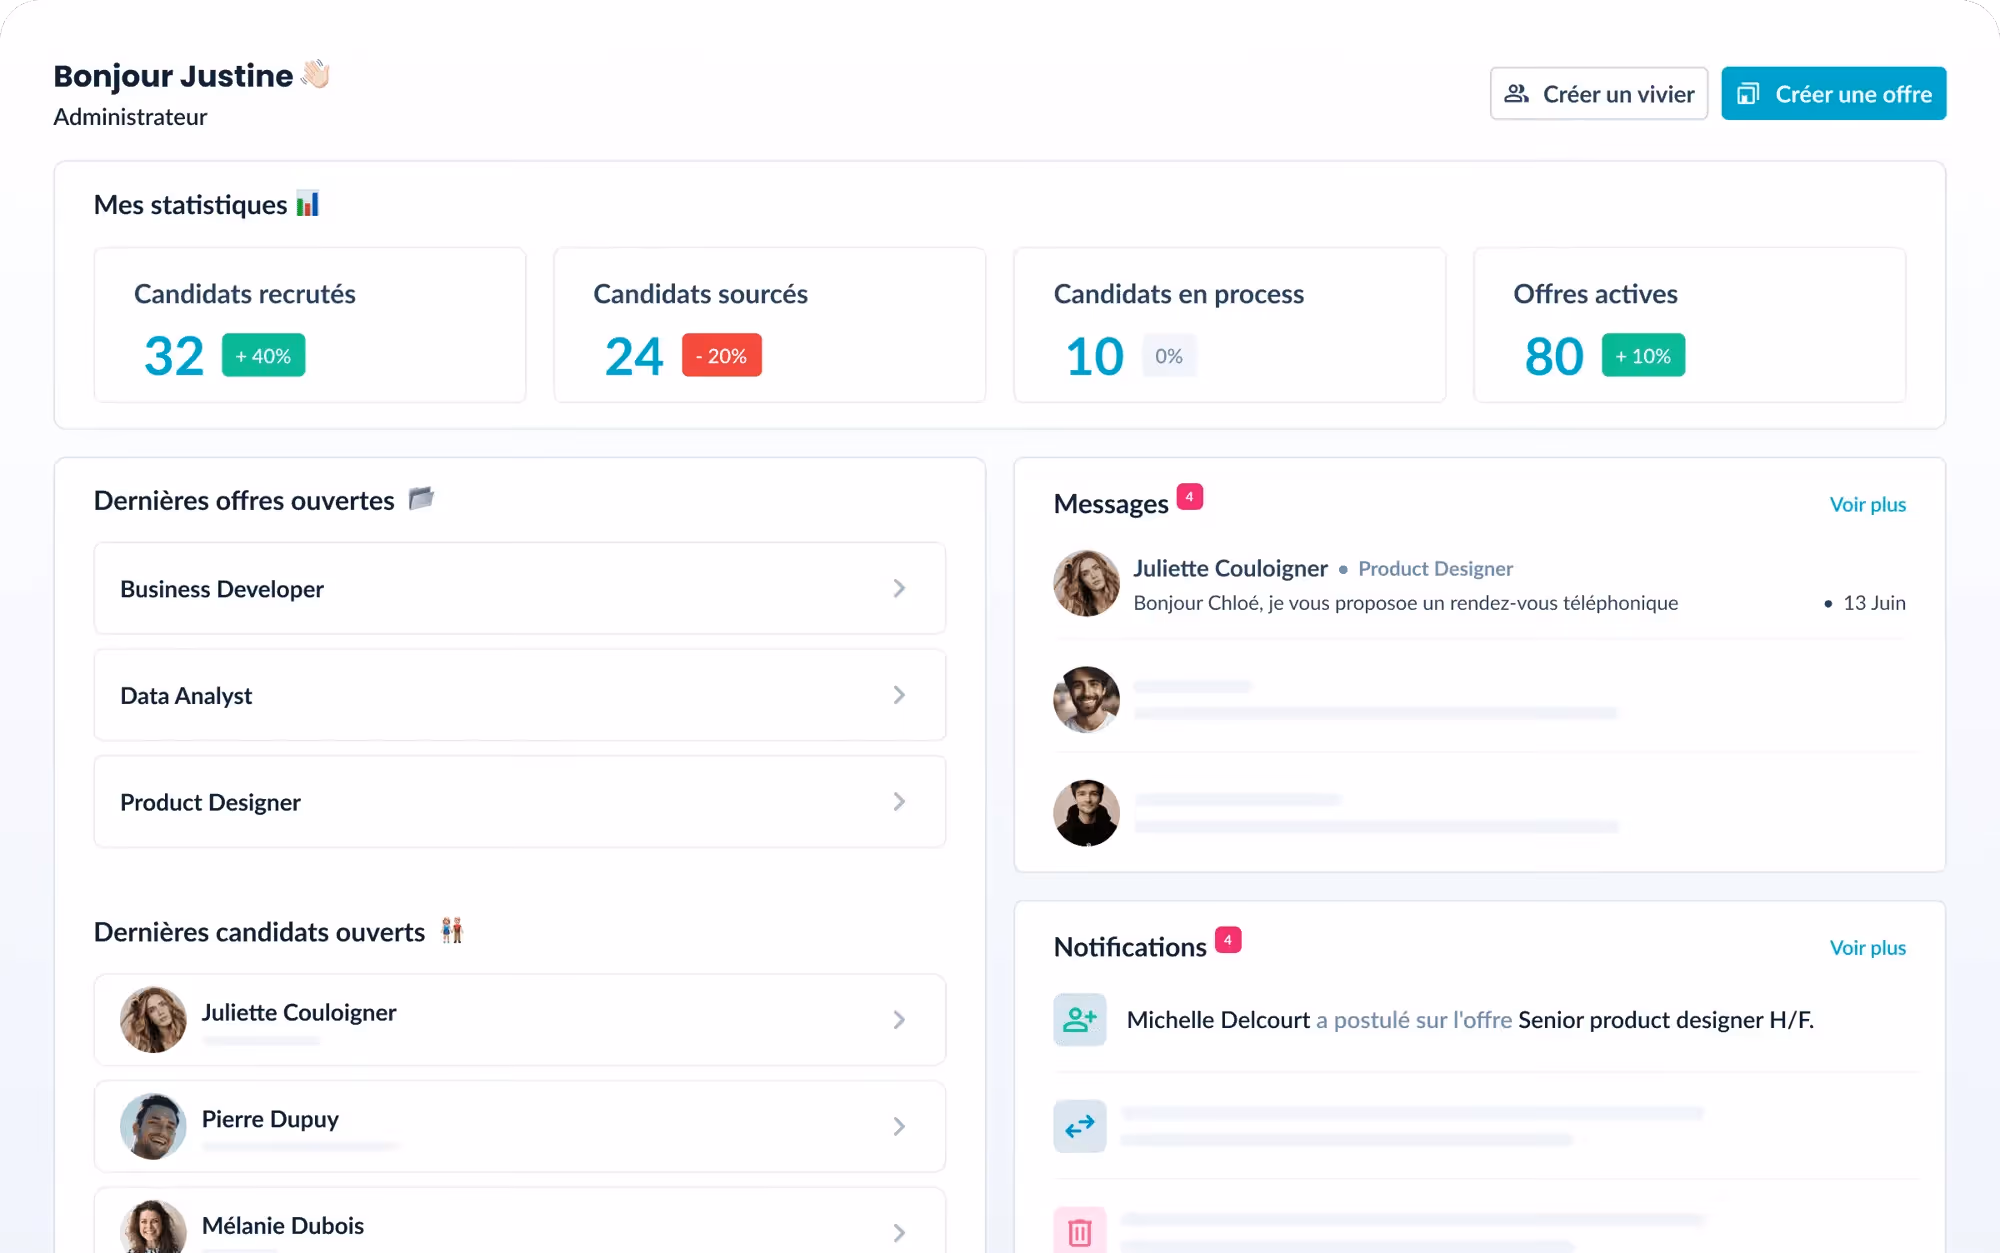The image size is (2000, 1253).
Task: Click the bar chart icon beside Mes statistiques
Action: coord(308,204)
